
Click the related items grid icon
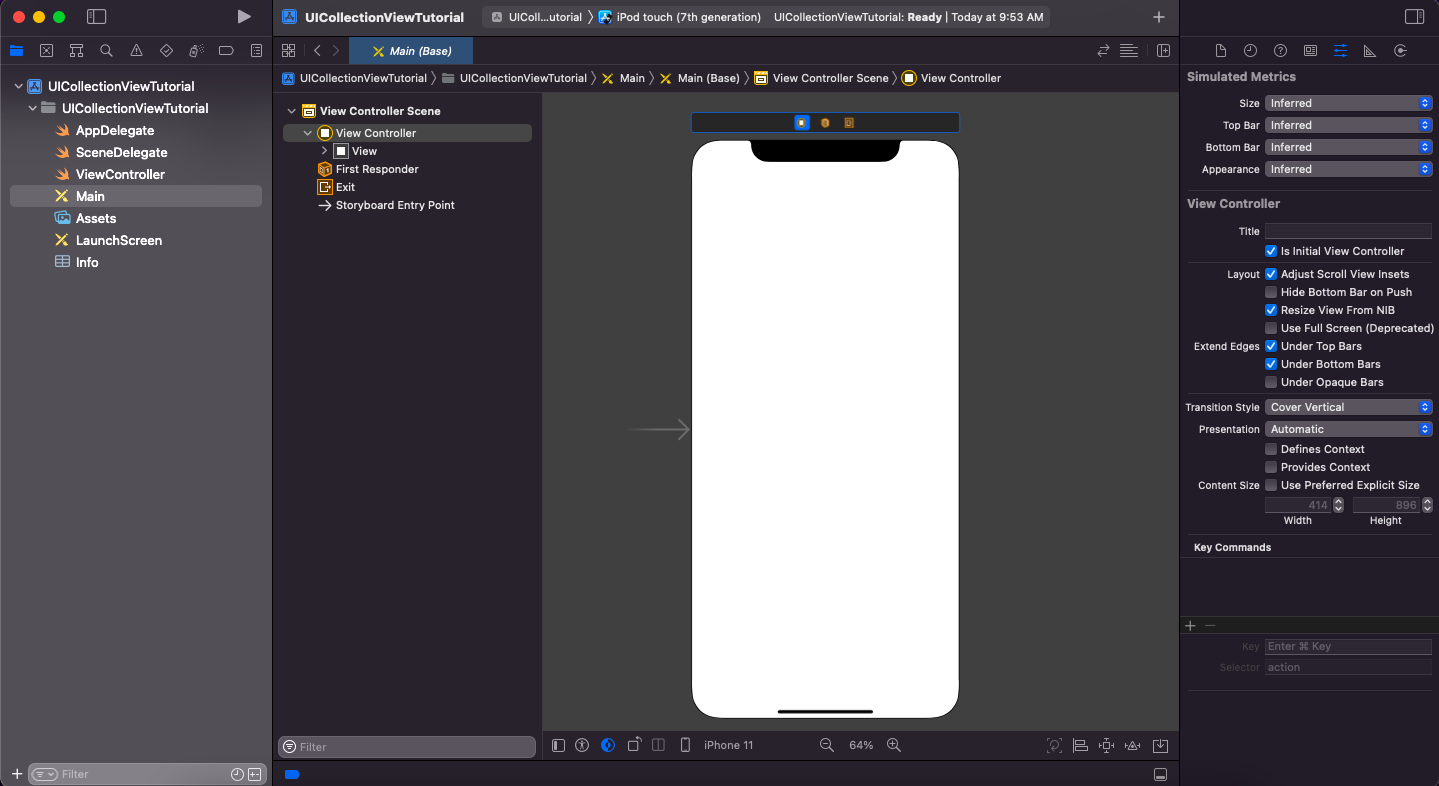pyautogui.click(x=288, y=51)
